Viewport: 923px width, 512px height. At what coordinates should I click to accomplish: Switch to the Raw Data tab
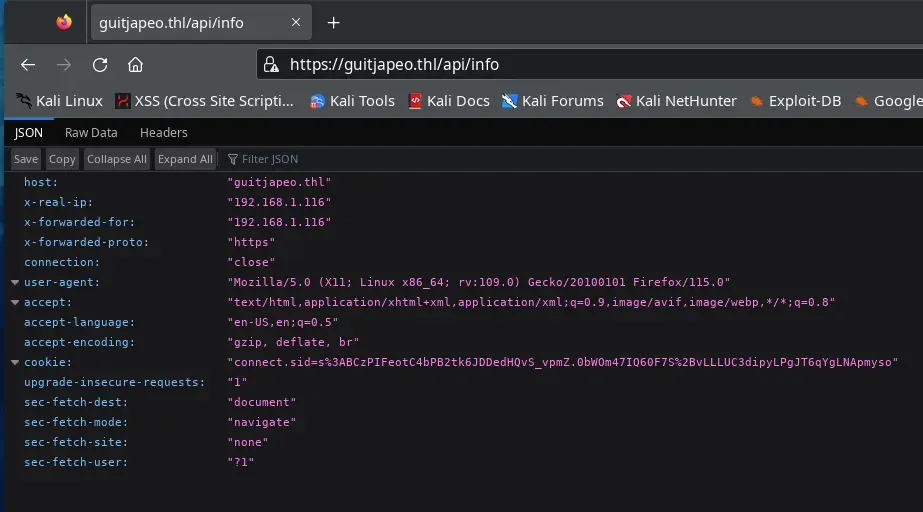(91, 132)
